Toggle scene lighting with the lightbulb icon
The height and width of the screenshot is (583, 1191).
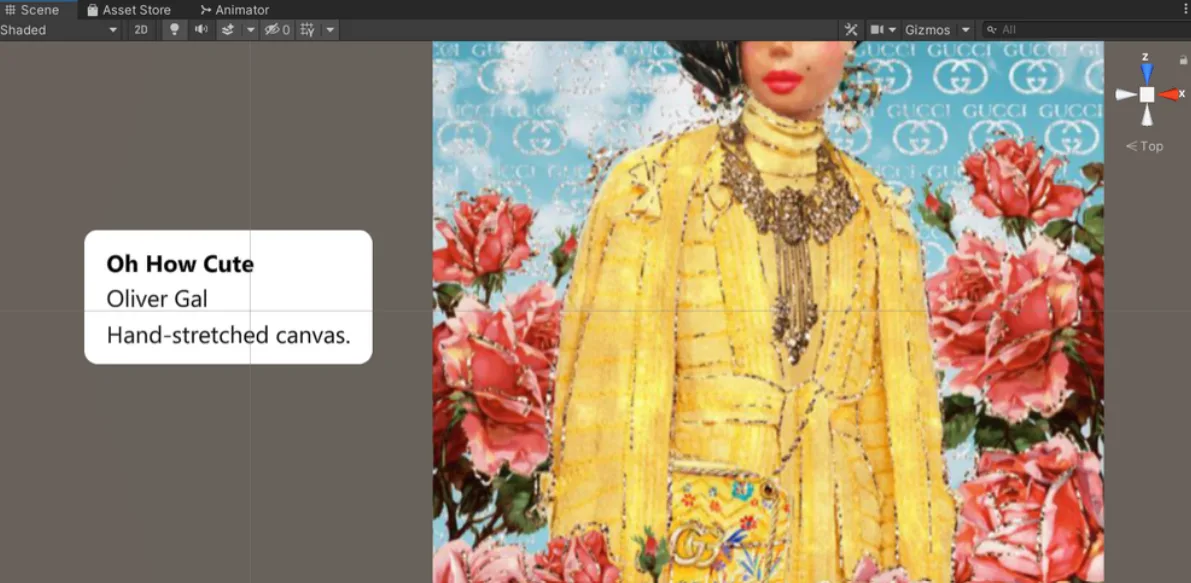coord(175,30)
